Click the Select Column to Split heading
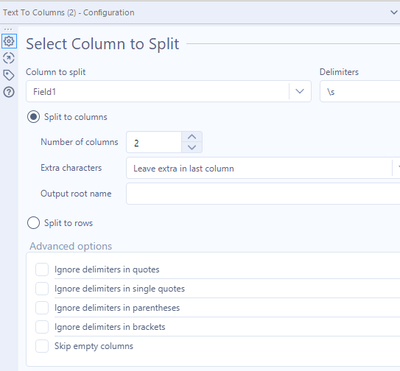 pos(103,44)
